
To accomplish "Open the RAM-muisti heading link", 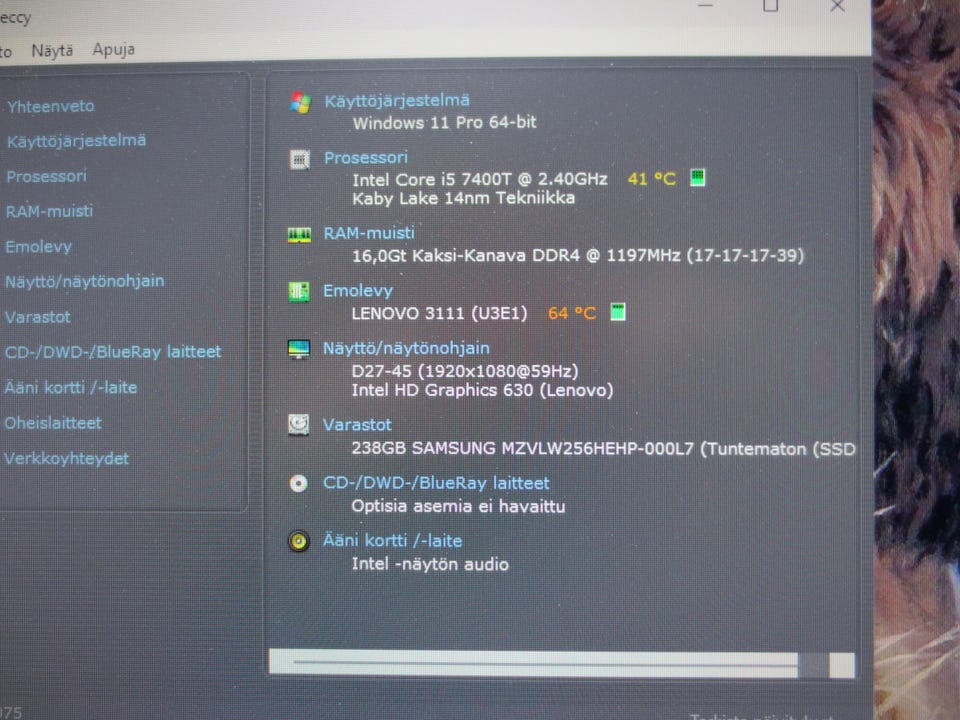I will pos(369,233).
